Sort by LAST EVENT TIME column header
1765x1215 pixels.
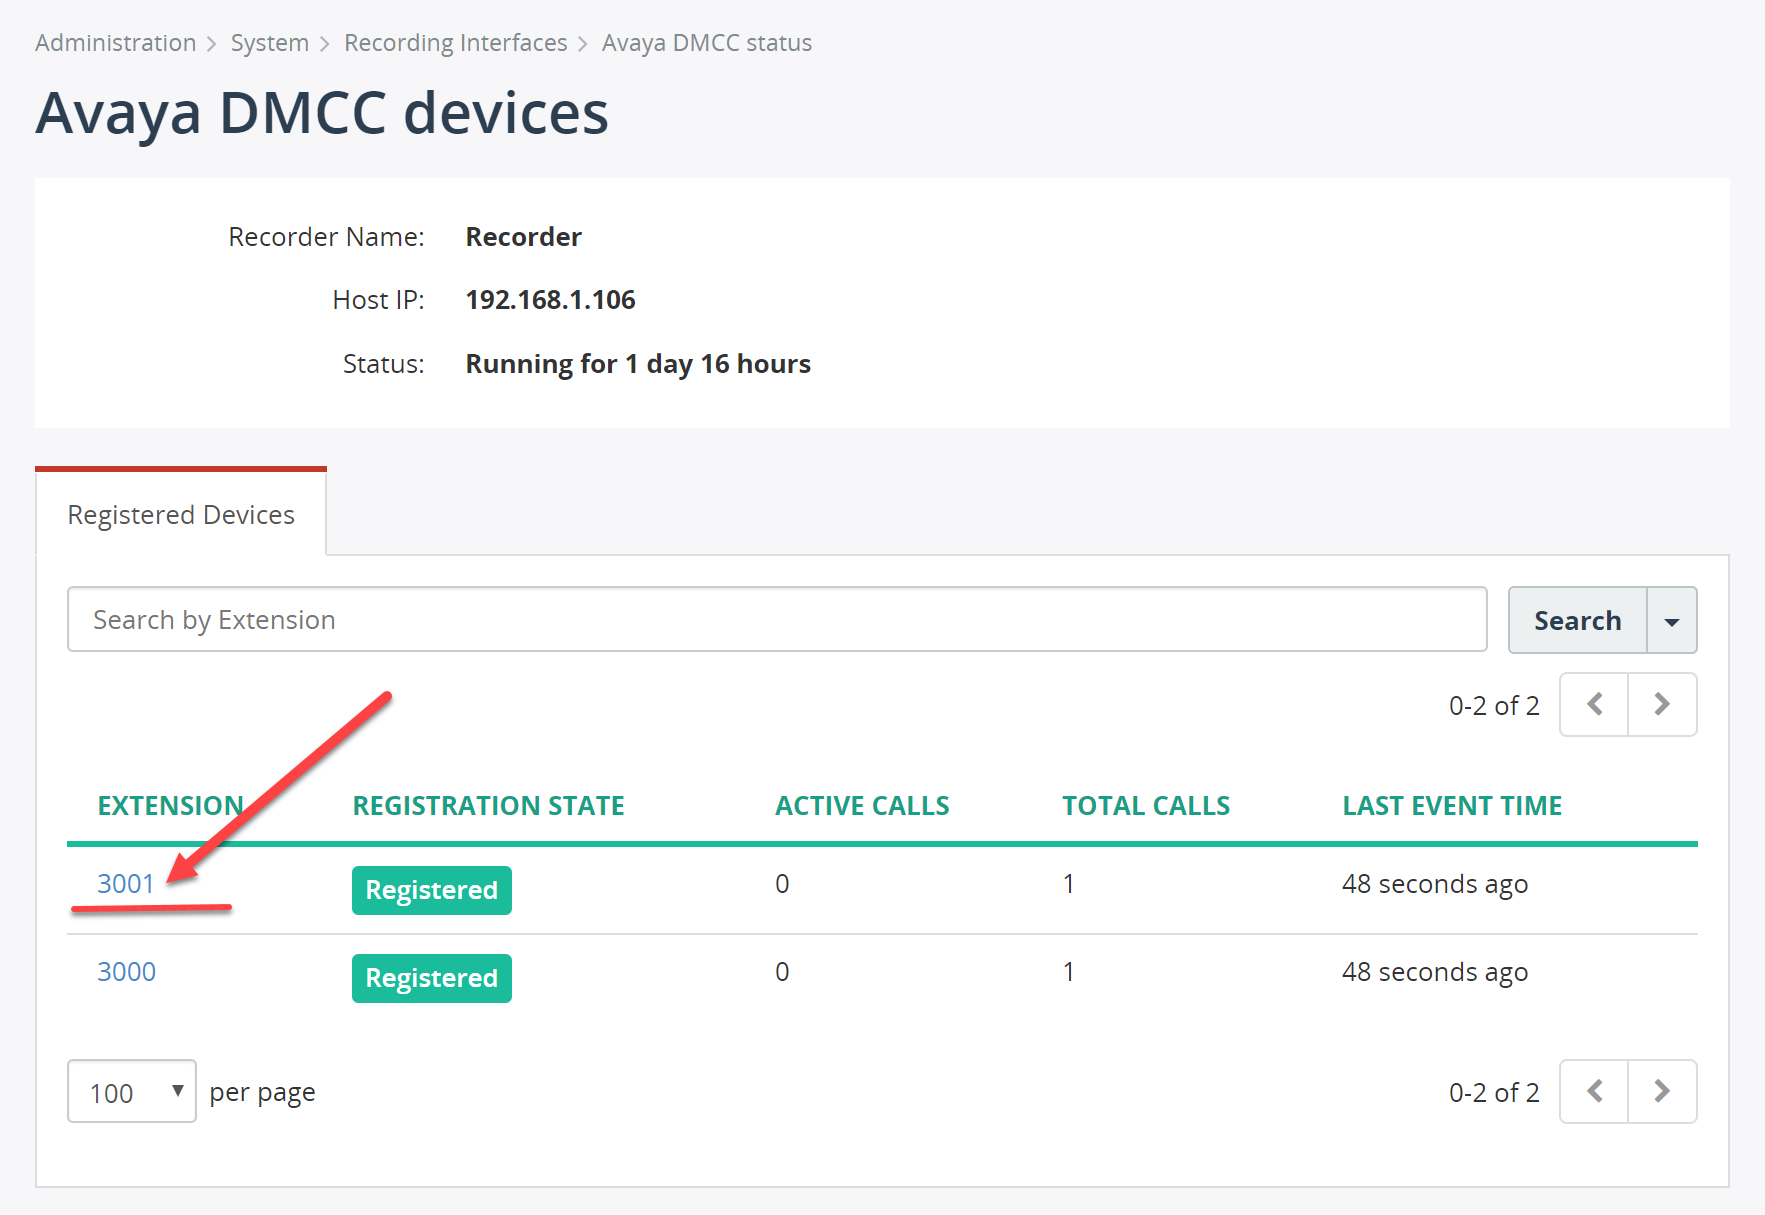pyautogui.click(x=1452, y=806)
